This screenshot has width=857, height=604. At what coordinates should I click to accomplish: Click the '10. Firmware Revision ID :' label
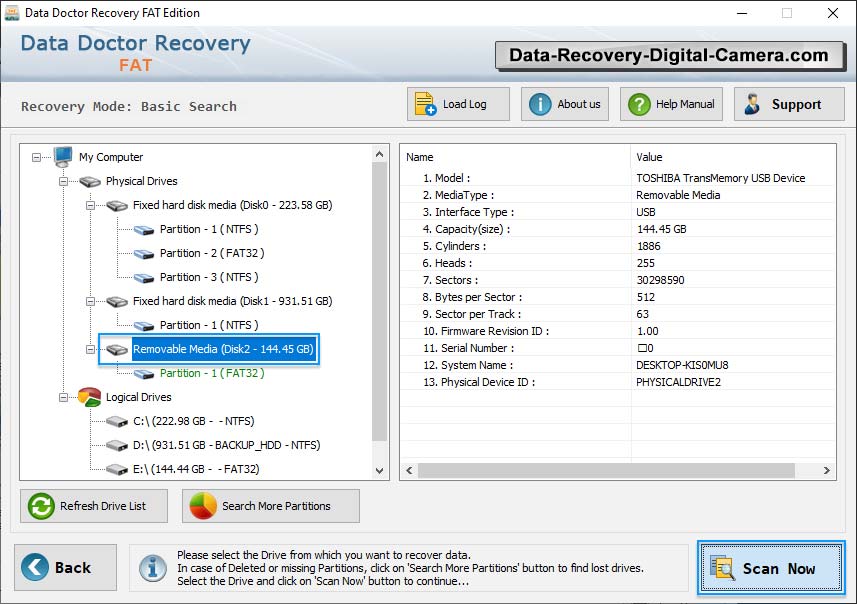486,331
